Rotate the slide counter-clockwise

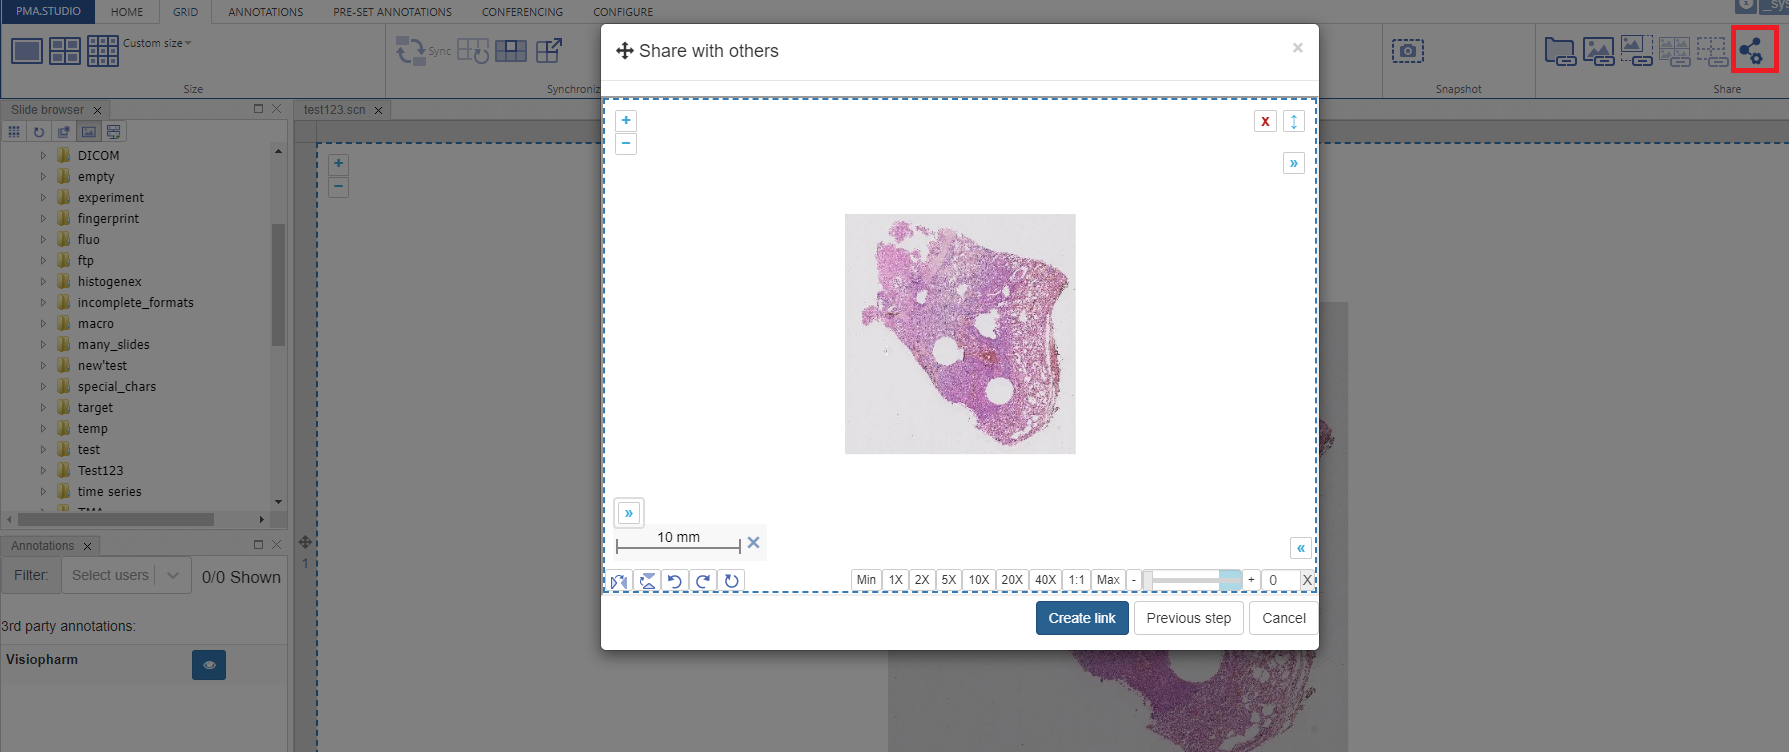675,581
